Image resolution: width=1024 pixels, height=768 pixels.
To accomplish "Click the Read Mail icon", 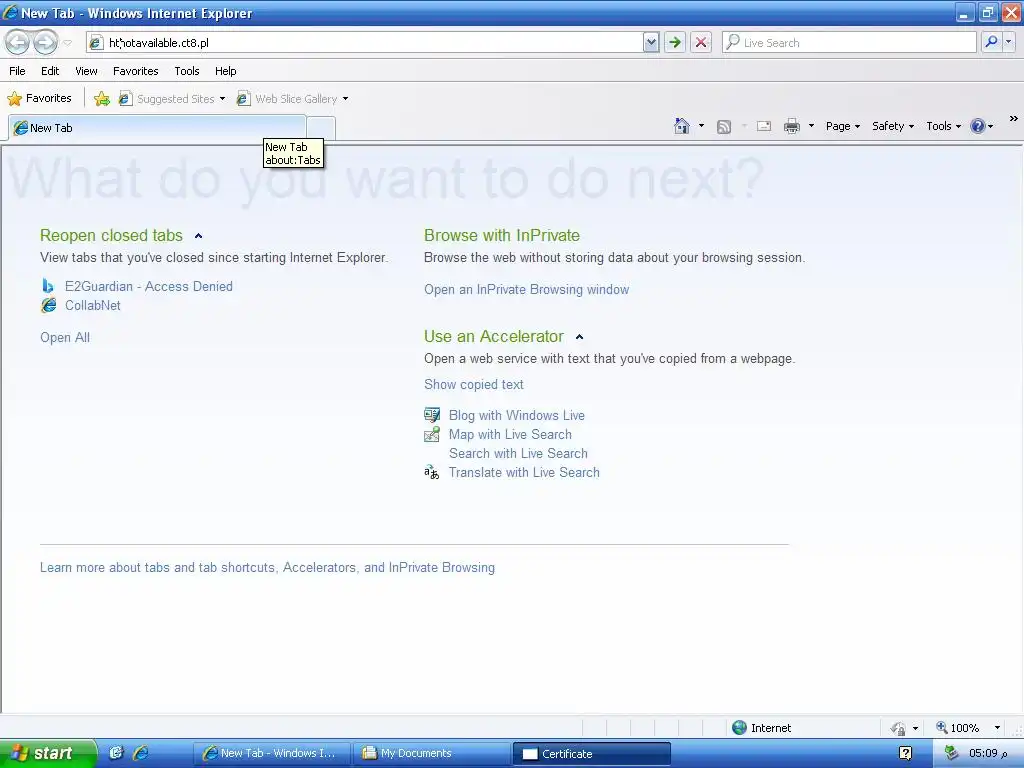I will [x=764, y=126].
